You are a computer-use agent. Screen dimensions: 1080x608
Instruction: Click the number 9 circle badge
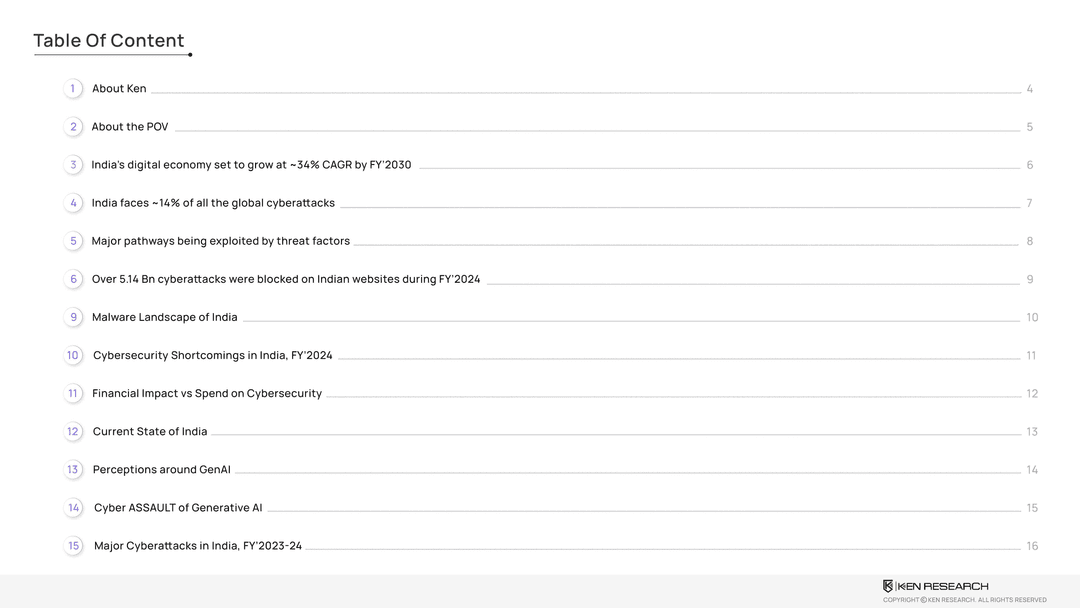point(73,317)
